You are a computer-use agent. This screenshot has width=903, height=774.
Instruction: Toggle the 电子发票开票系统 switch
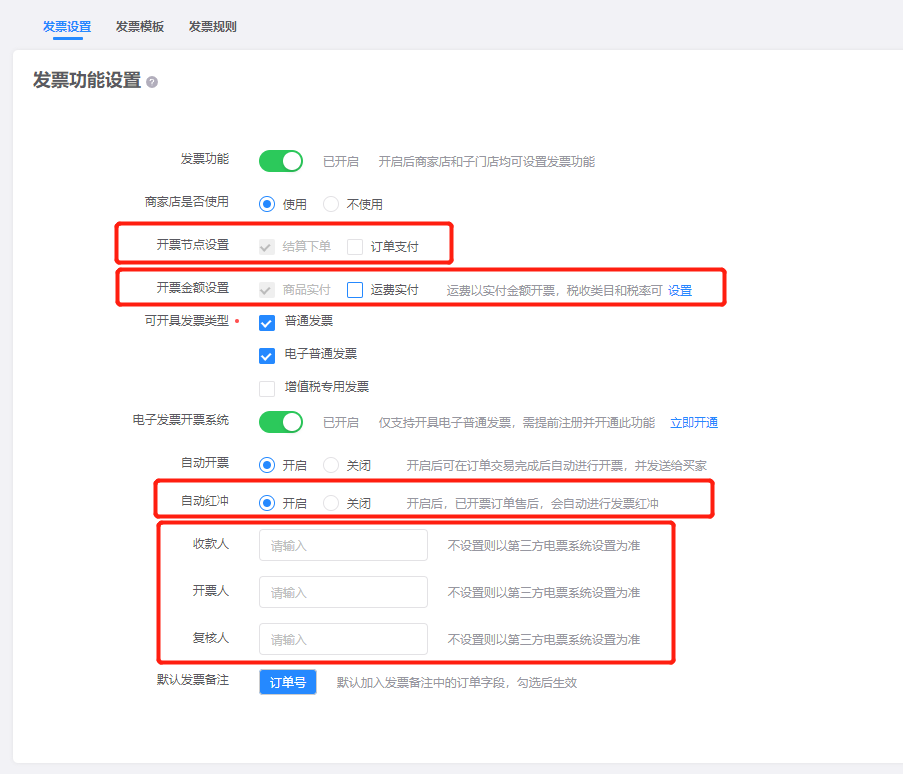[281, 422]
